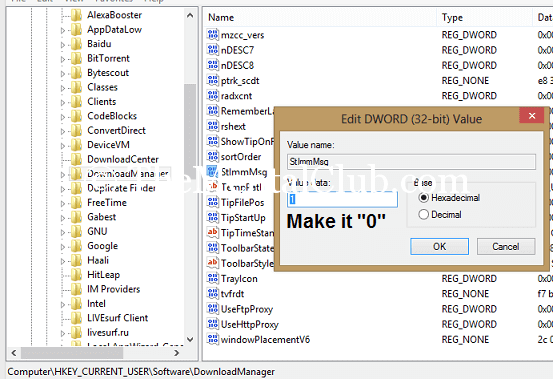Select the sortOrder value icon
This screenshot has width=553, height=379.
tap(213, 156)
